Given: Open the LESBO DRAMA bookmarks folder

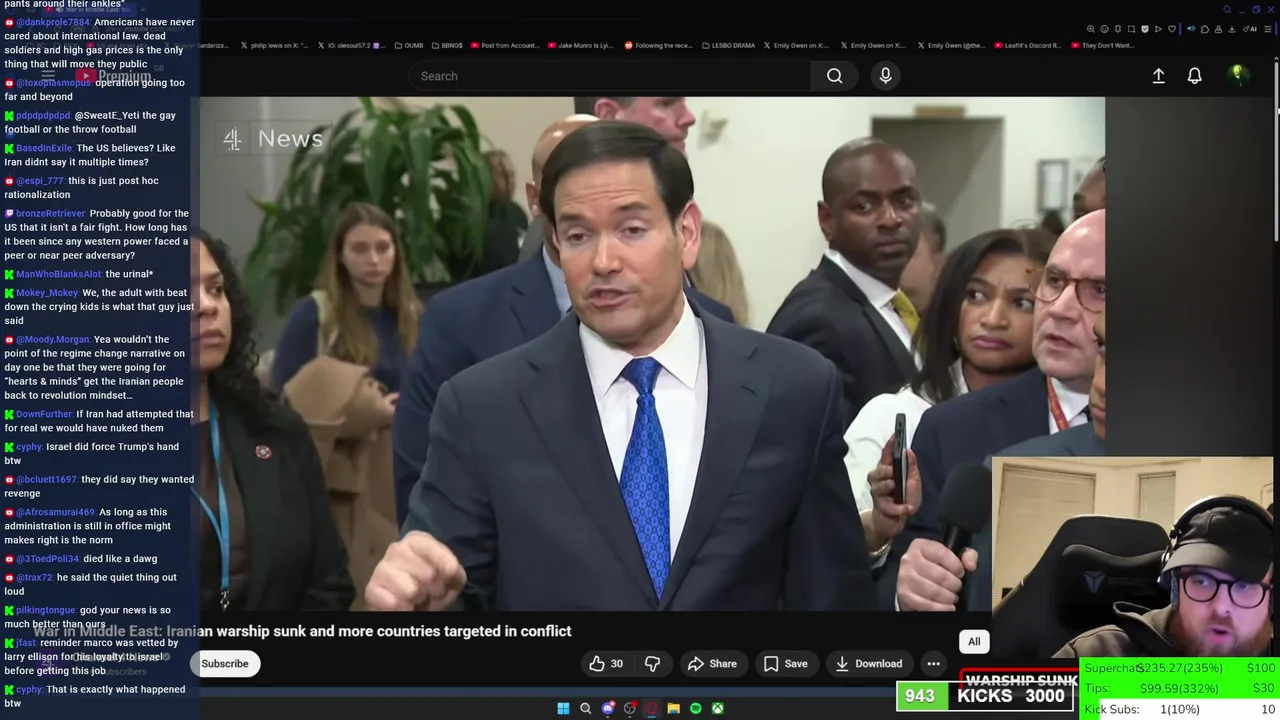Looking at the screenshot, I should pos(729,45).
